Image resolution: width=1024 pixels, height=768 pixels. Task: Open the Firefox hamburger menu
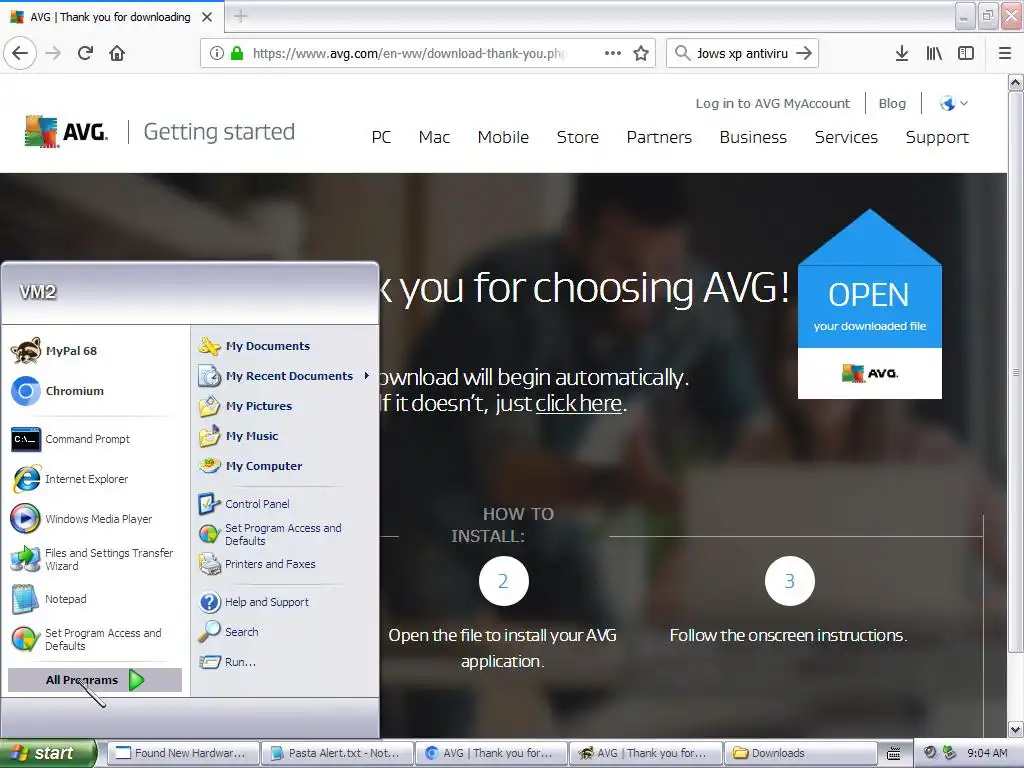click(1005, 53)
